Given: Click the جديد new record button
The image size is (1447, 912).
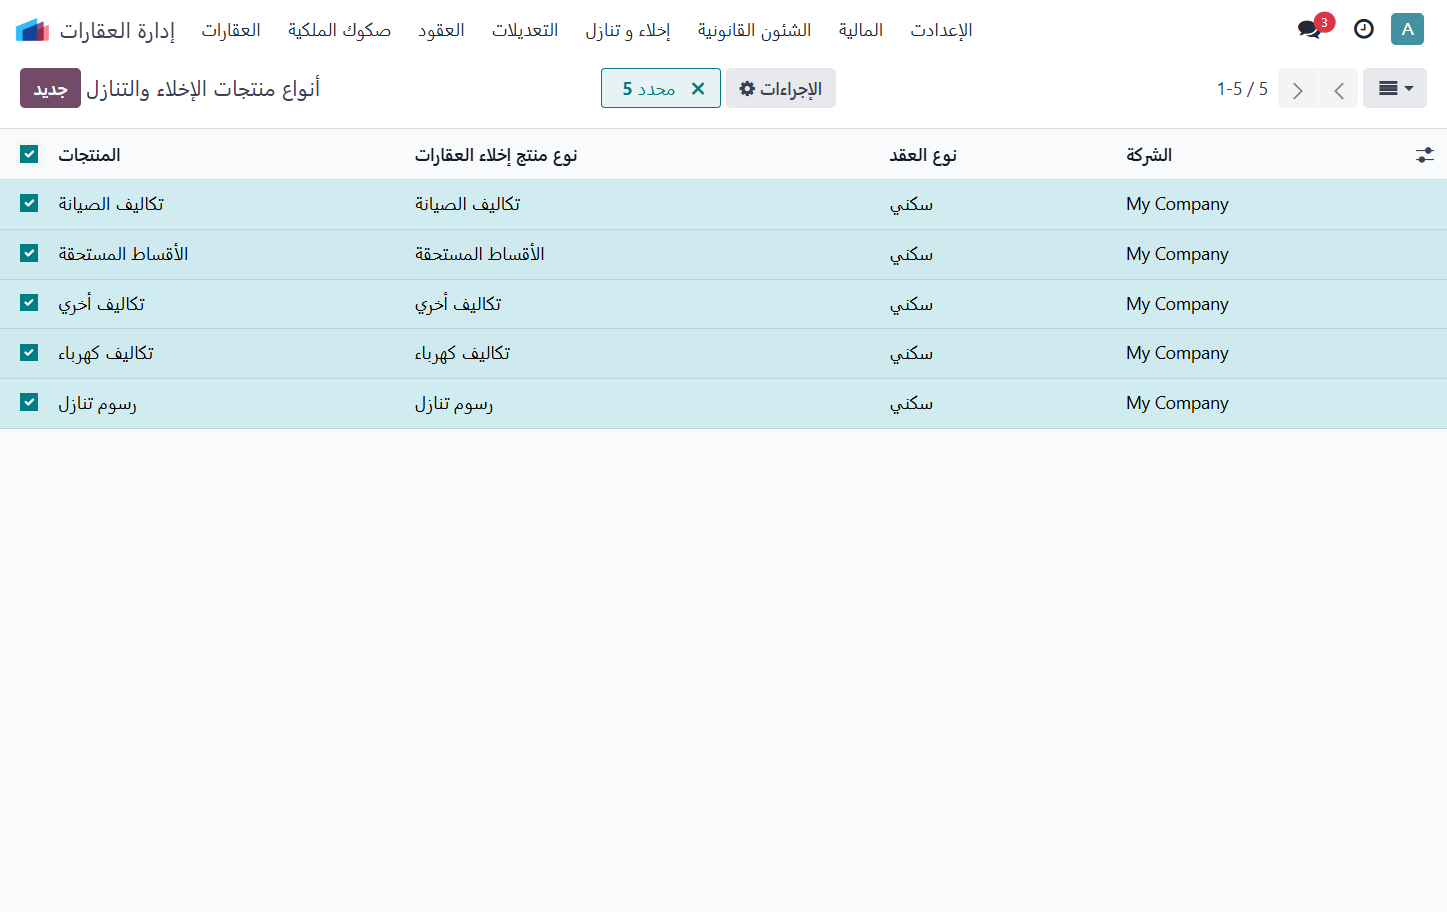Looking at the screenshot, I should (50, 88).
